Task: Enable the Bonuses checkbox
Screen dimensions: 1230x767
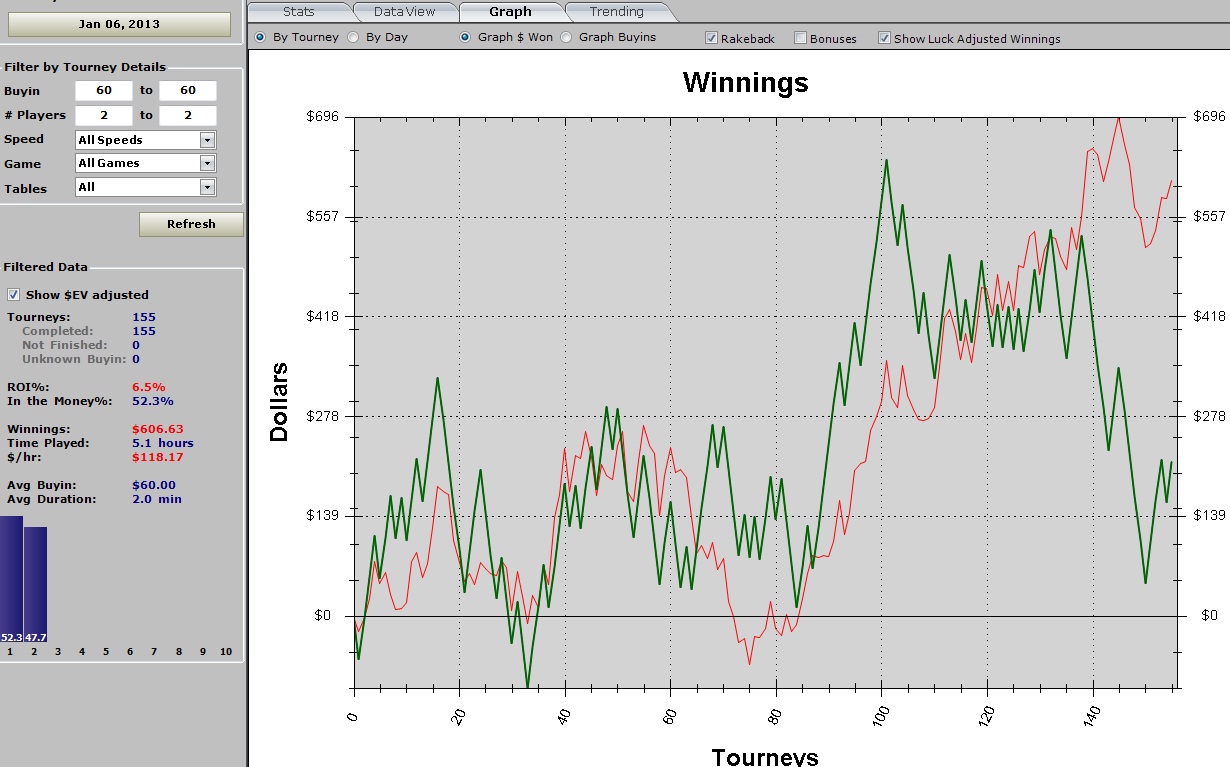Action: coord(801,39)
